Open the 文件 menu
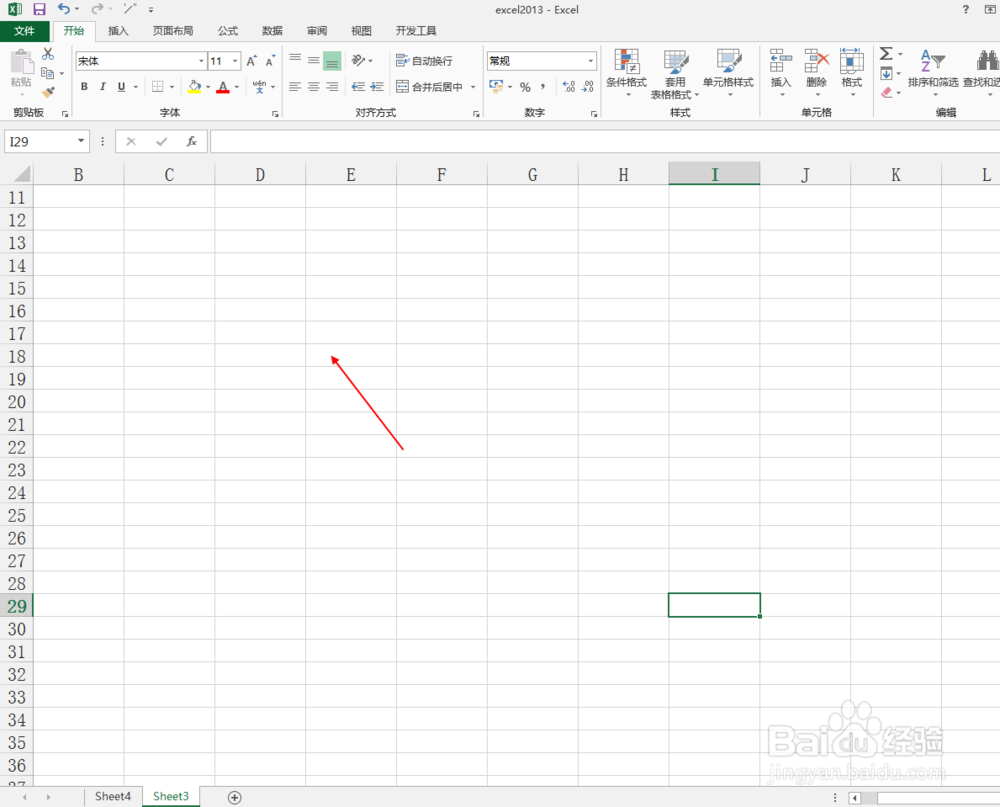The width and height of the screenshot is (1000, 807). 26,30
